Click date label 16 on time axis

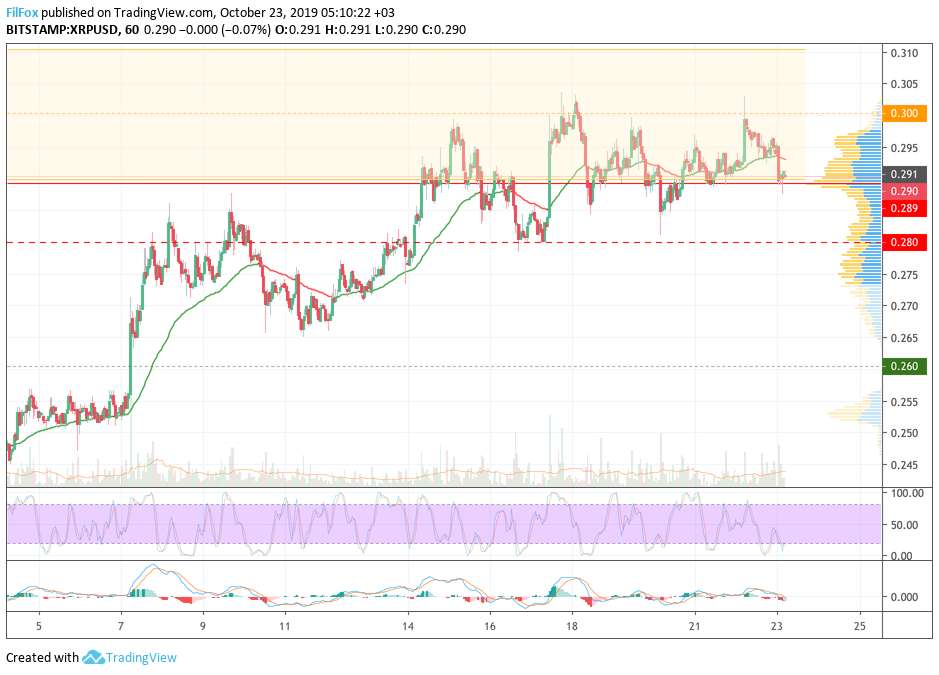pos(490,626)
